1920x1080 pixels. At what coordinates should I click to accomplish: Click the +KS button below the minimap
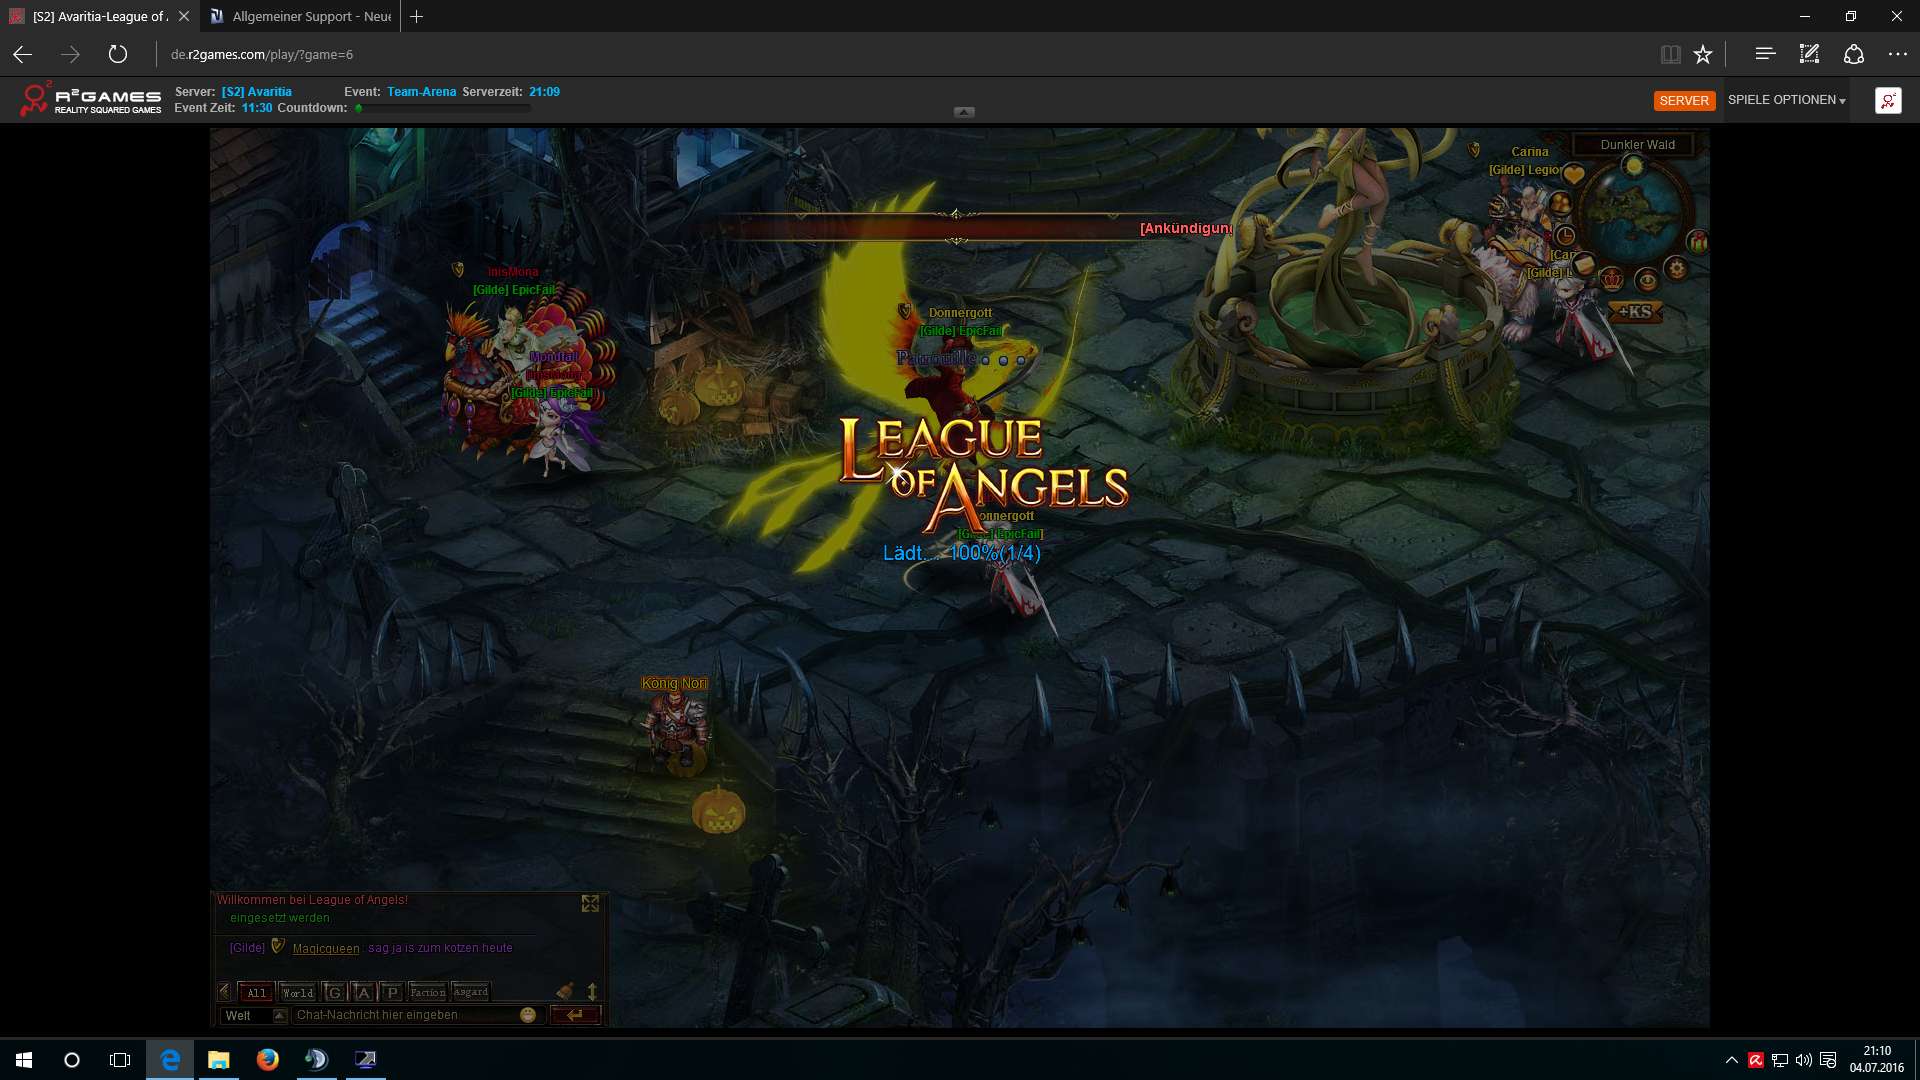1635,312
